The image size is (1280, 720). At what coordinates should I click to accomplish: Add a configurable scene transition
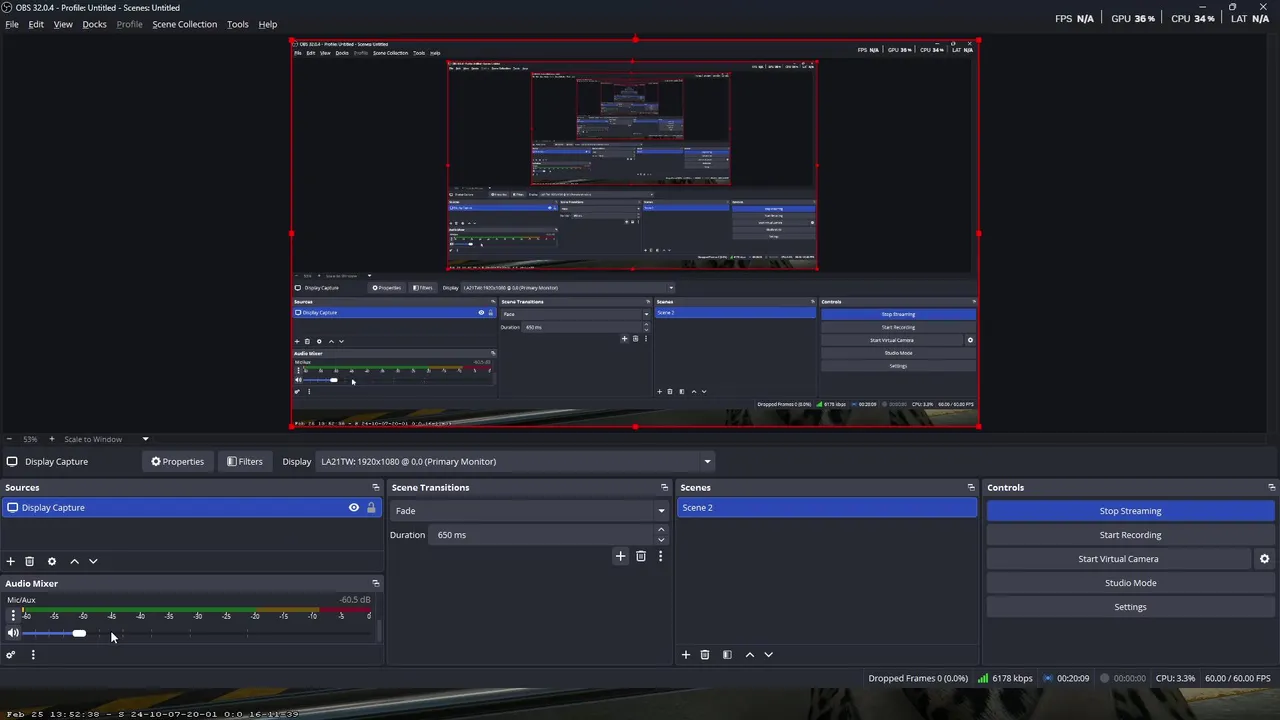point(620,556)
